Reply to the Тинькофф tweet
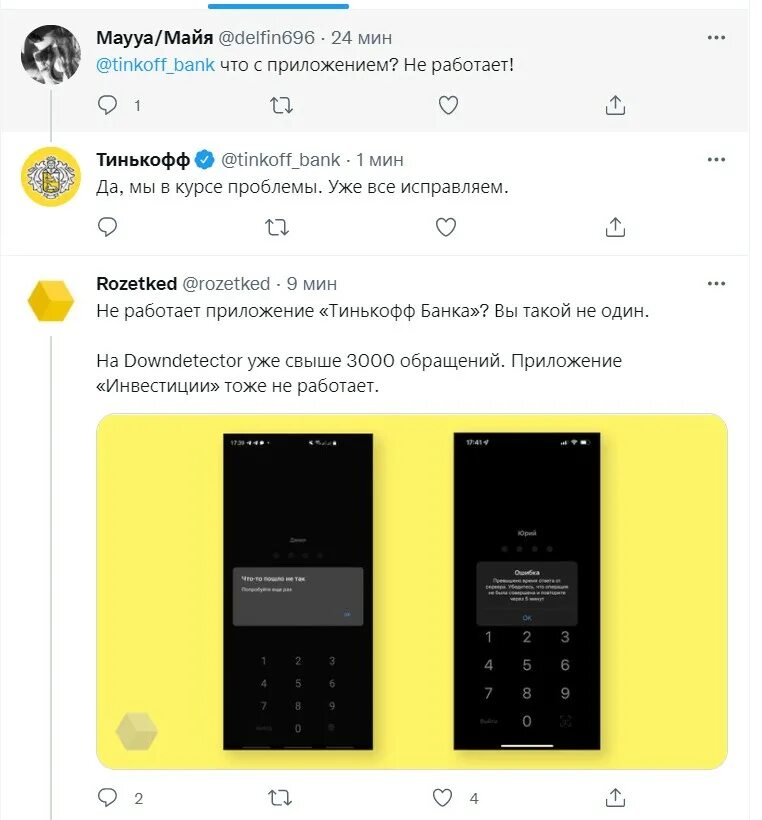Viewport: 762px width, 820px height. 108,227
